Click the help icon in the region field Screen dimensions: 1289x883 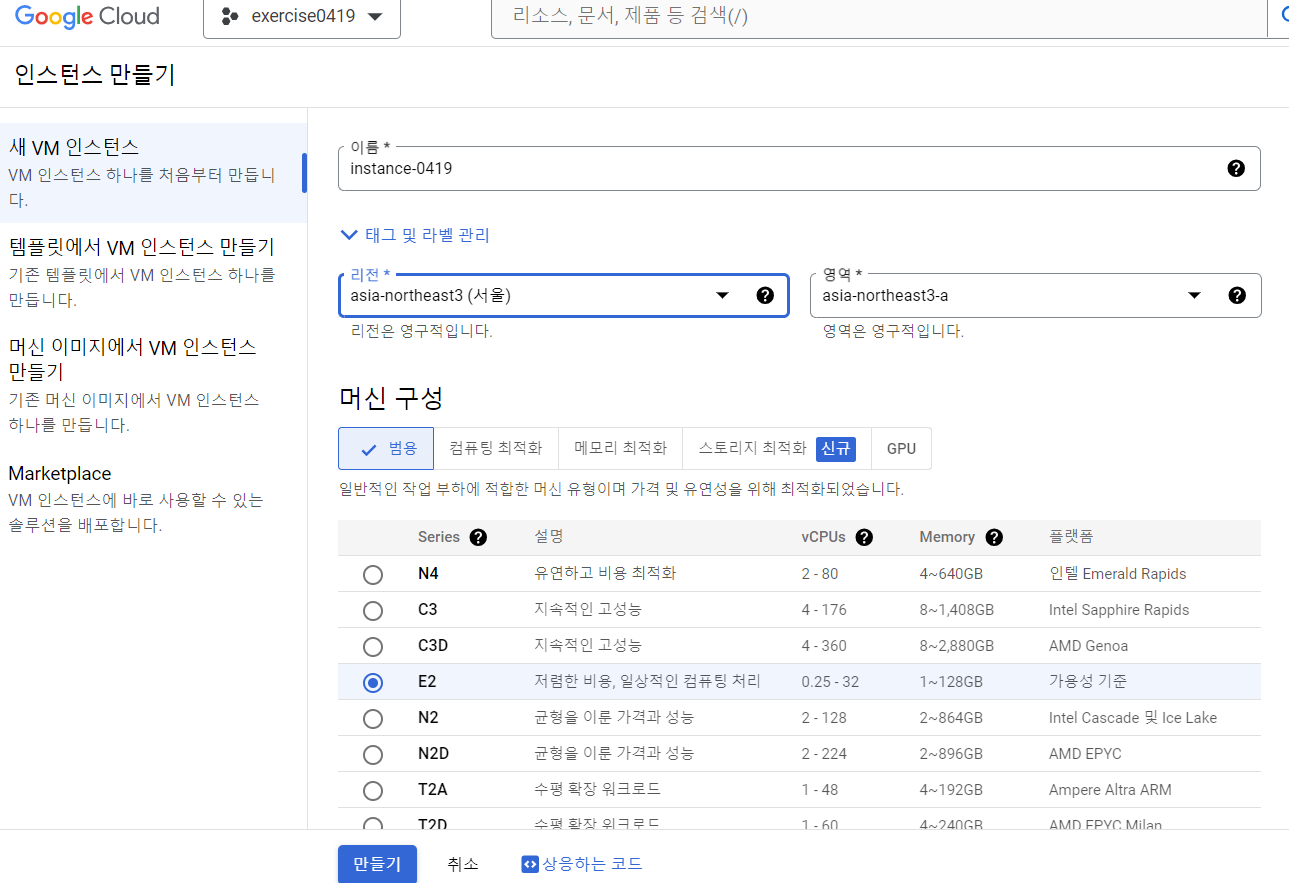coord(765,295)
